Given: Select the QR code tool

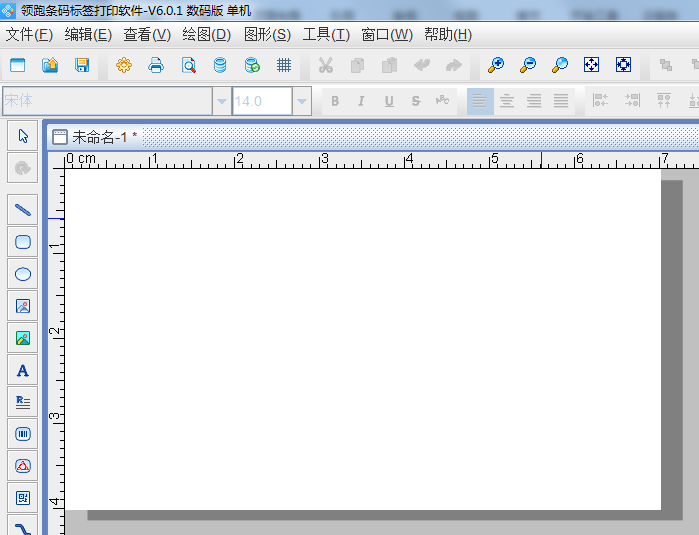Looking at the screenshot, I should click(23, 498).
